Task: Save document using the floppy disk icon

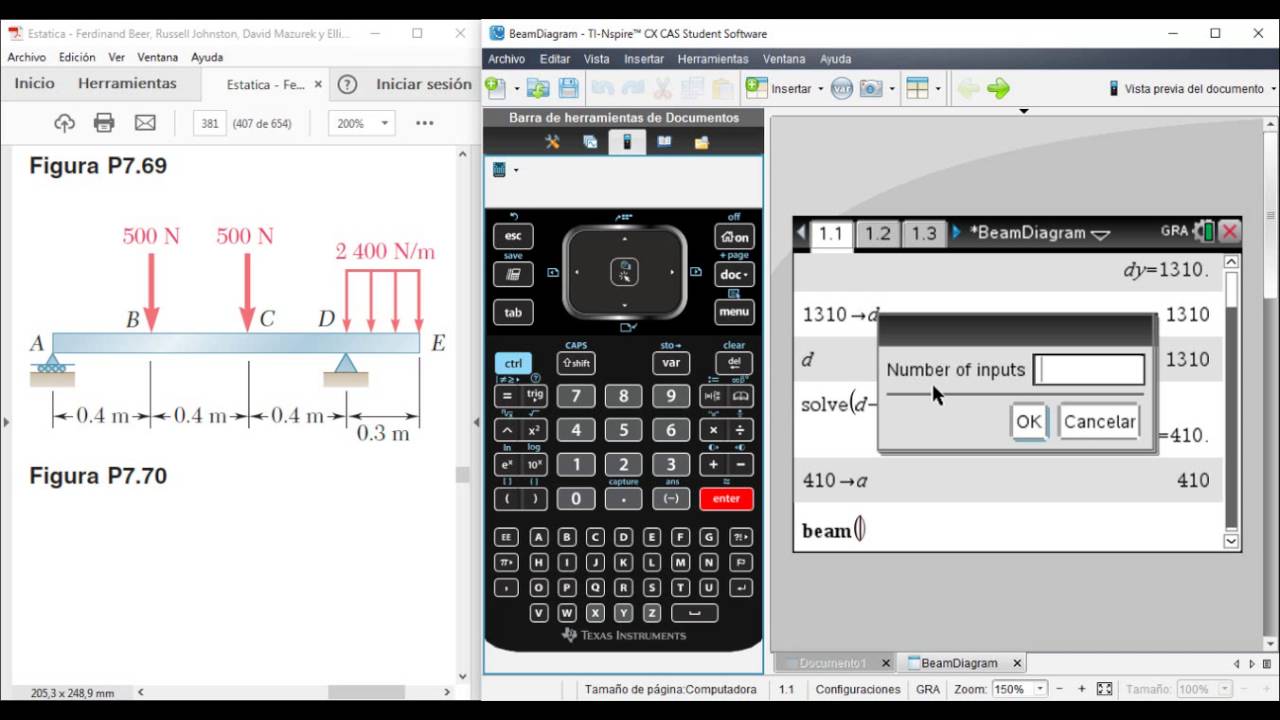Action: coord(568,88)
